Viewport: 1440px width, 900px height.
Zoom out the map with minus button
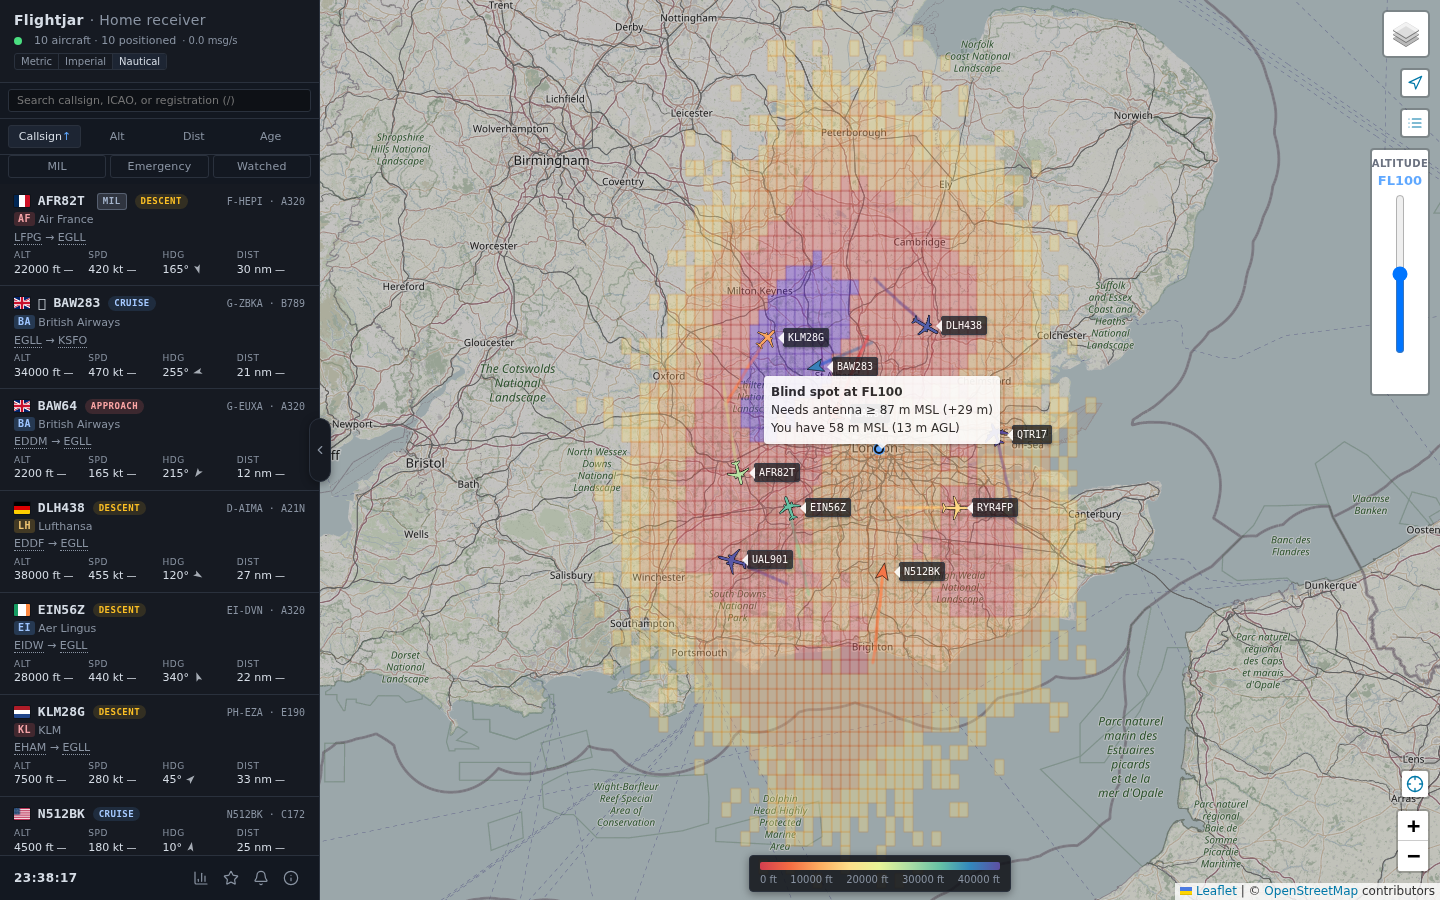[1413, 856]
